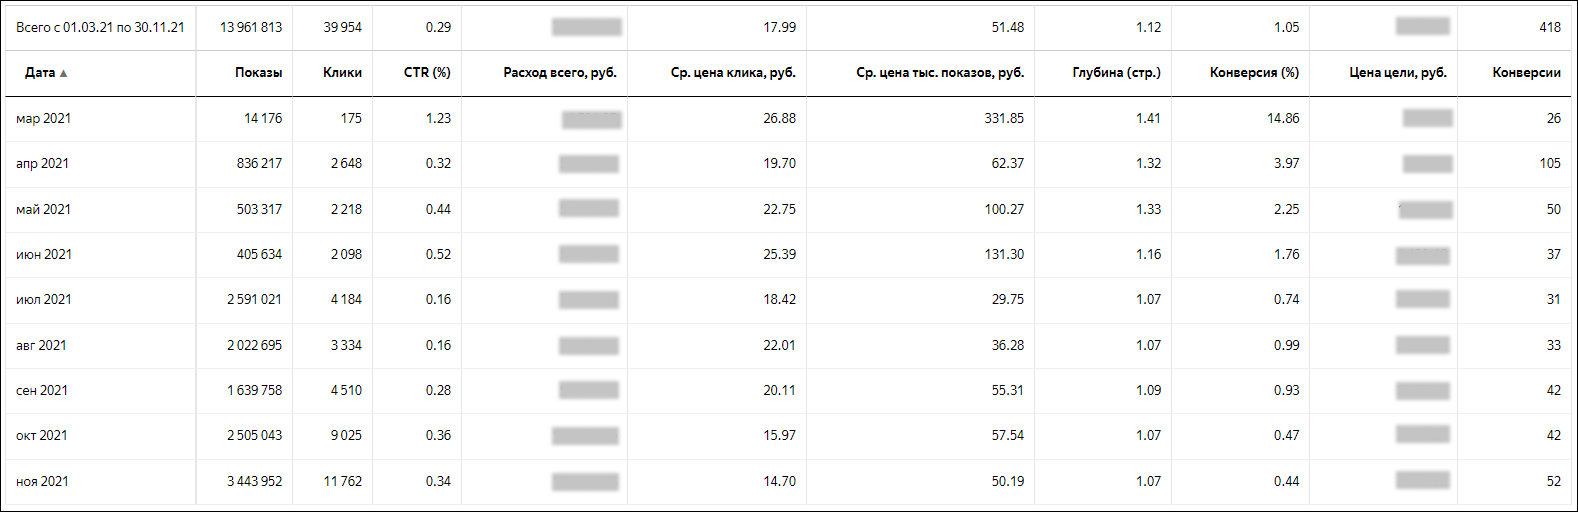Screen dimensions: 1578x512
Task: Click the май 2021 row label
Action: pyautogui.click(x=43, y=210)
